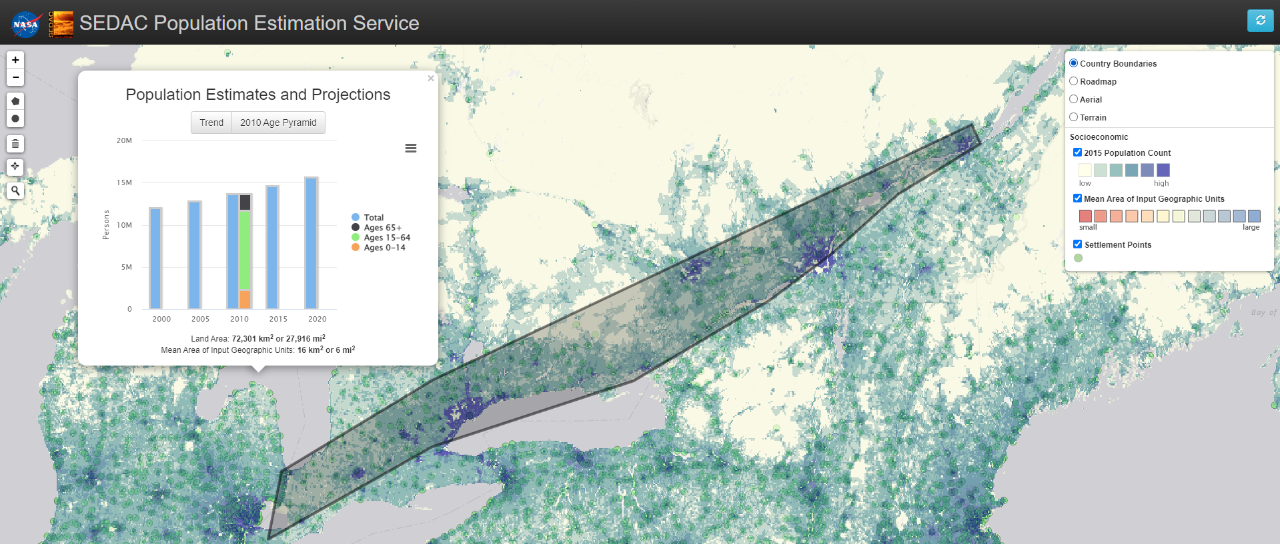Select the draw circle tool
The height and width of the screenshot is (544, 1280).
coord(15,118)
